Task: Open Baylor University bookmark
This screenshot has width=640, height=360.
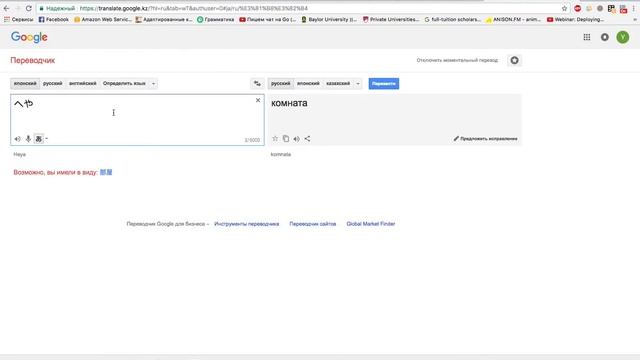Action: click(329, 19)
